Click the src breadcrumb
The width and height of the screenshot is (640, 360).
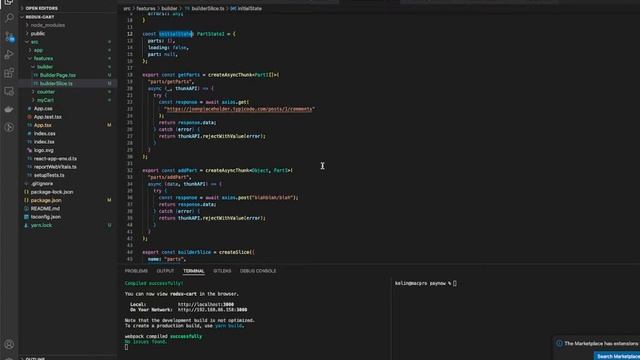(x=127, y=9)
